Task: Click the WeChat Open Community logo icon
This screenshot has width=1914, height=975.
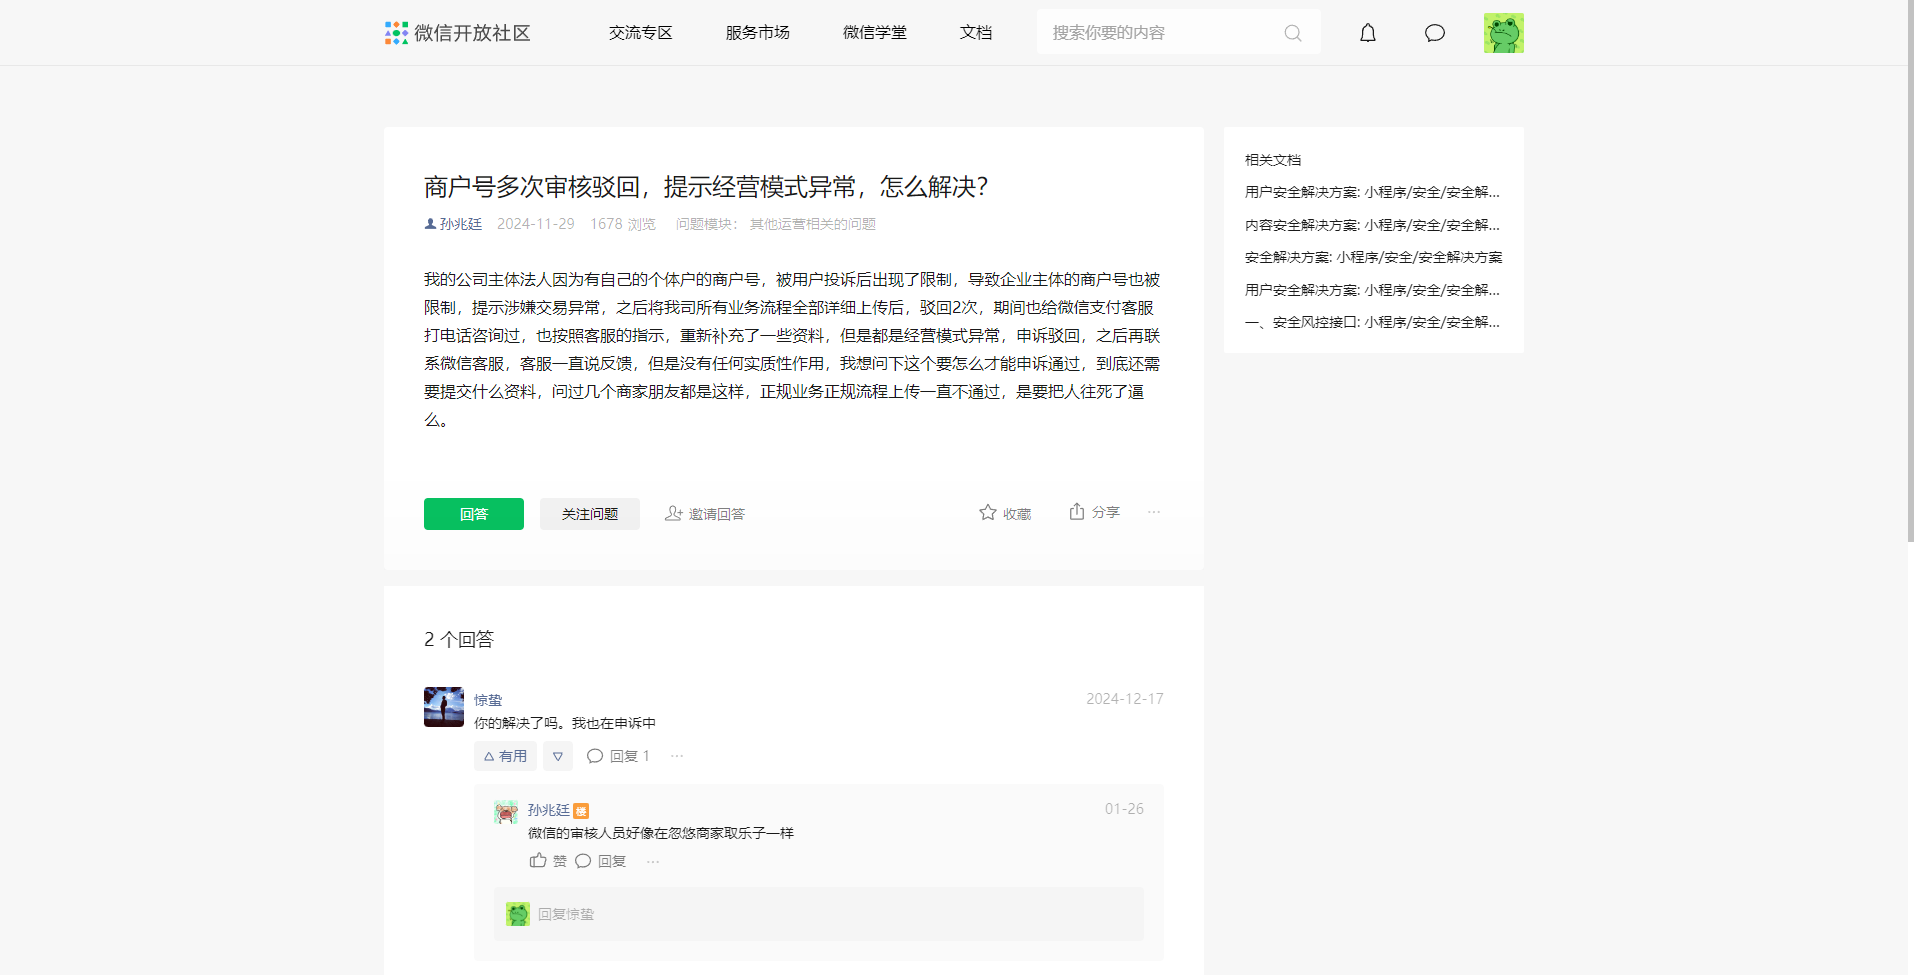Action: (x=396, y=33)
